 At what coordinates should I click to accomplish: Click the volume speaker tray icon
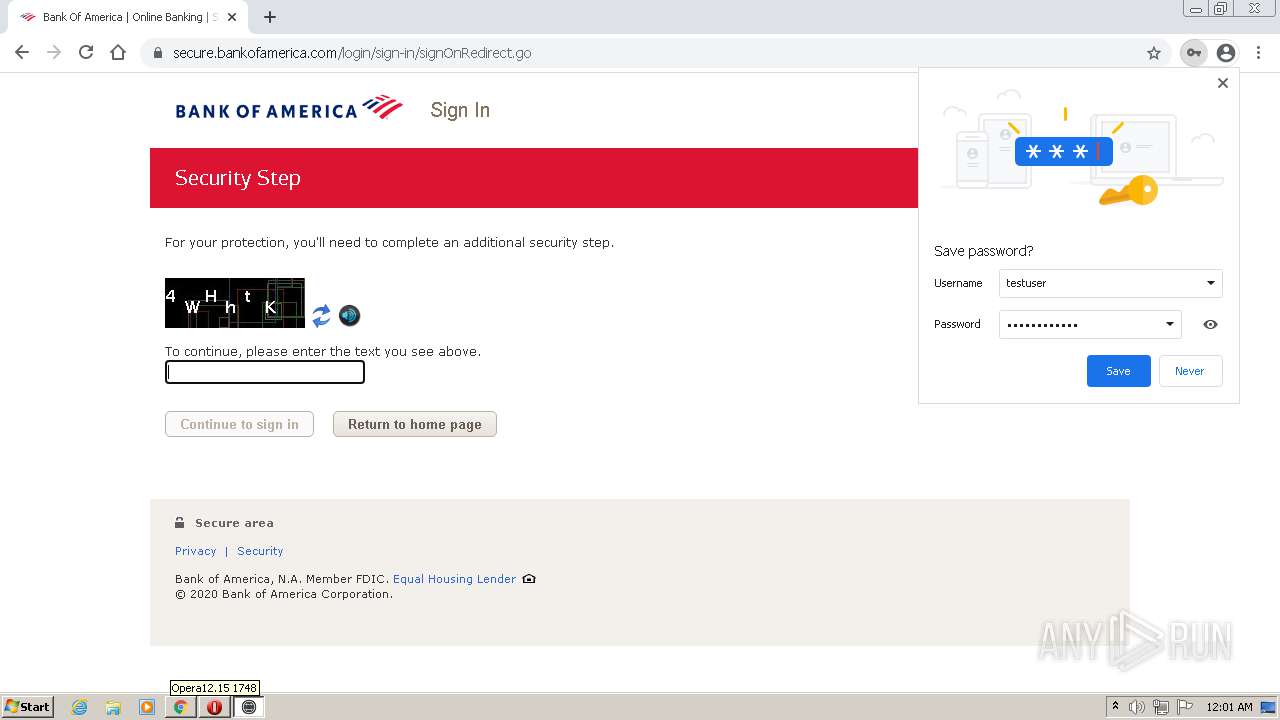[1137, 707]
